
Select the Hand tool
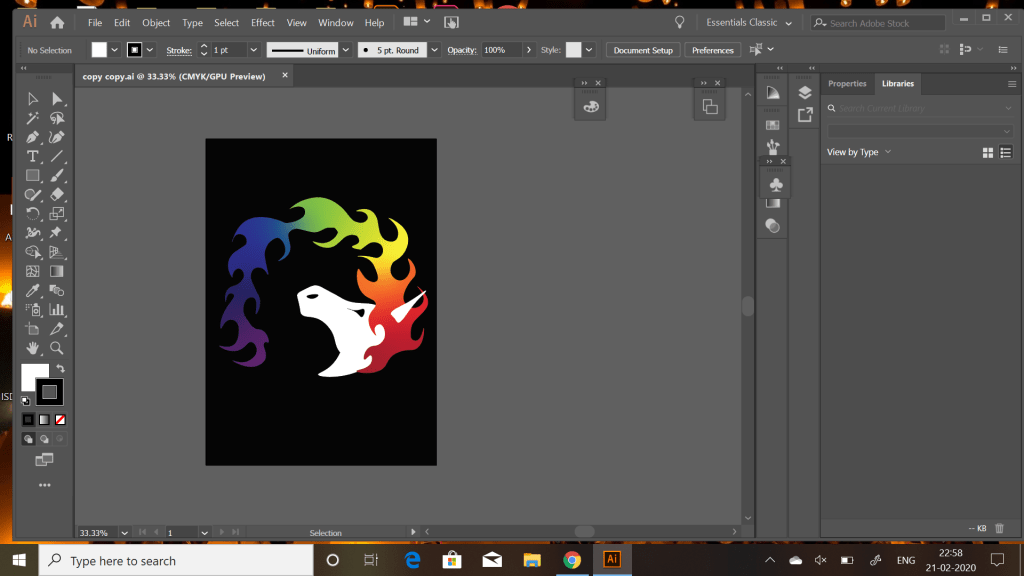(33, 348)
